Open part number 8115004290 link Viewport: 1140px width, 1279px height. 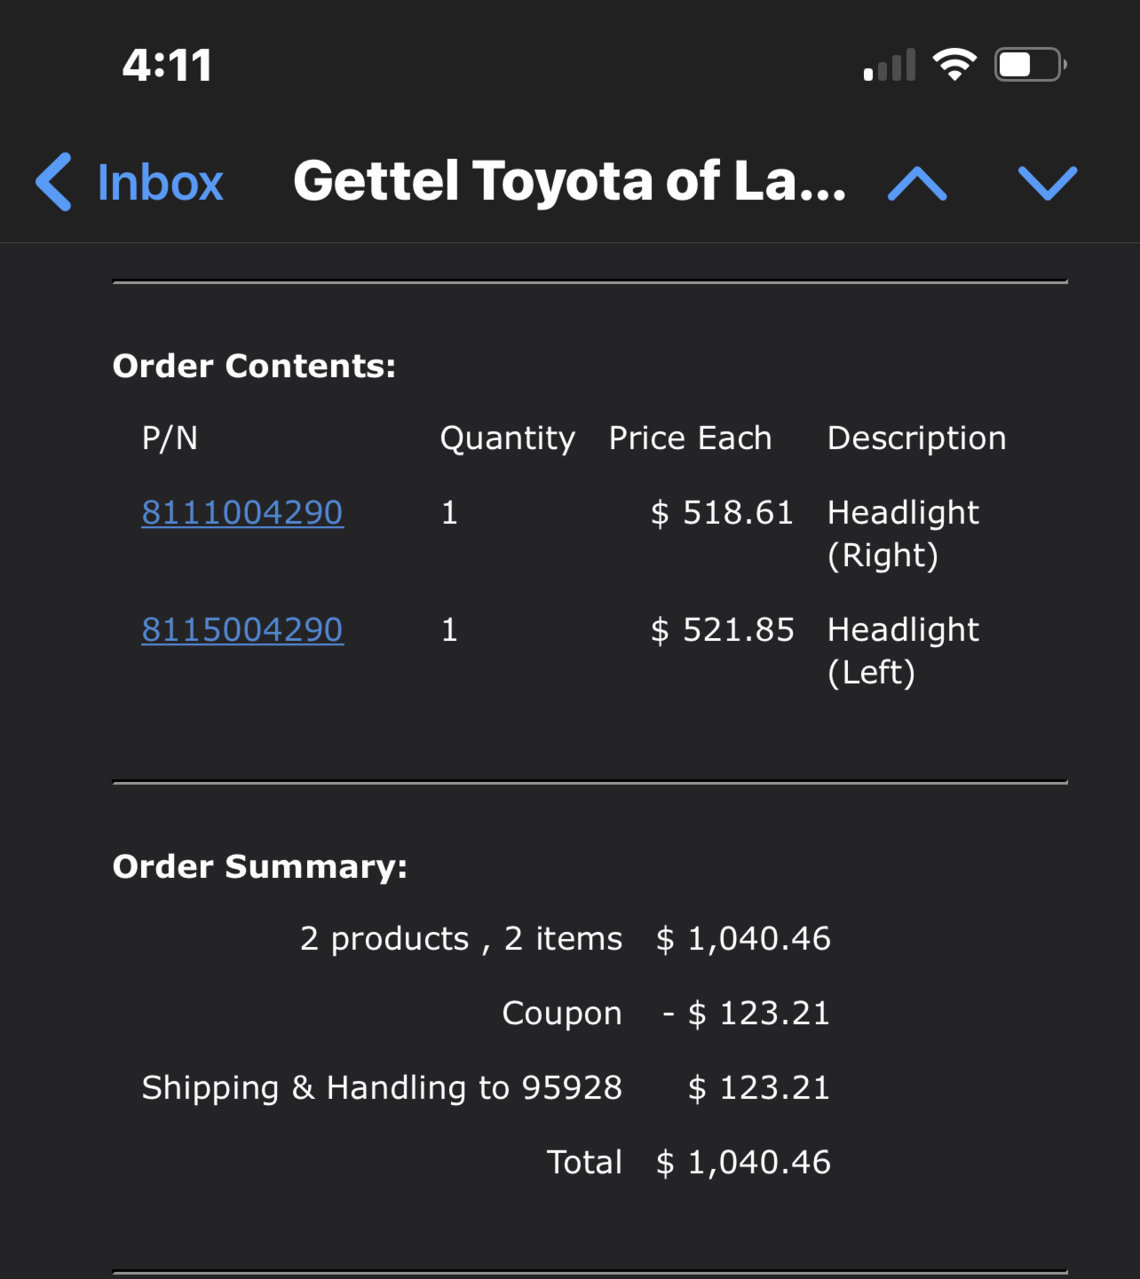pyautogui.click(x=242, y=629)
